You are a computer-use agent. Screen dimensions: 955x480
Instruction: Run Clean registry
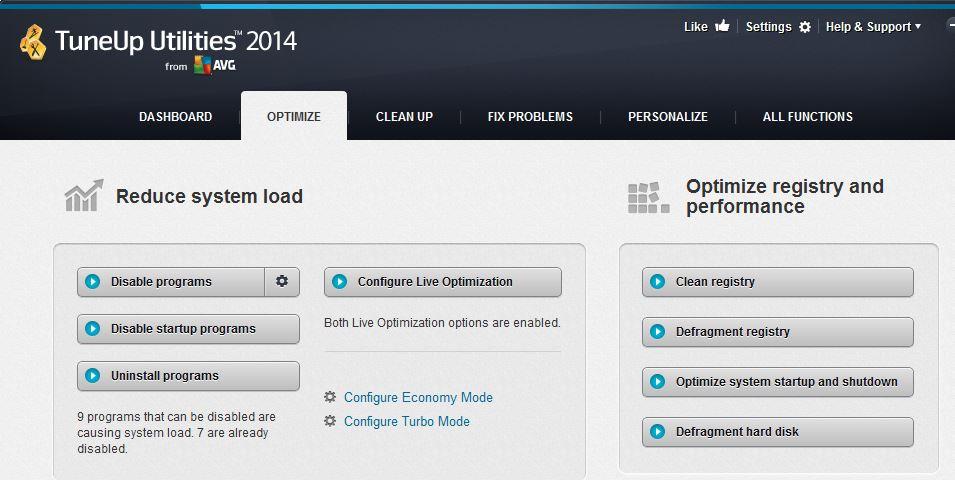pos(778,282)
